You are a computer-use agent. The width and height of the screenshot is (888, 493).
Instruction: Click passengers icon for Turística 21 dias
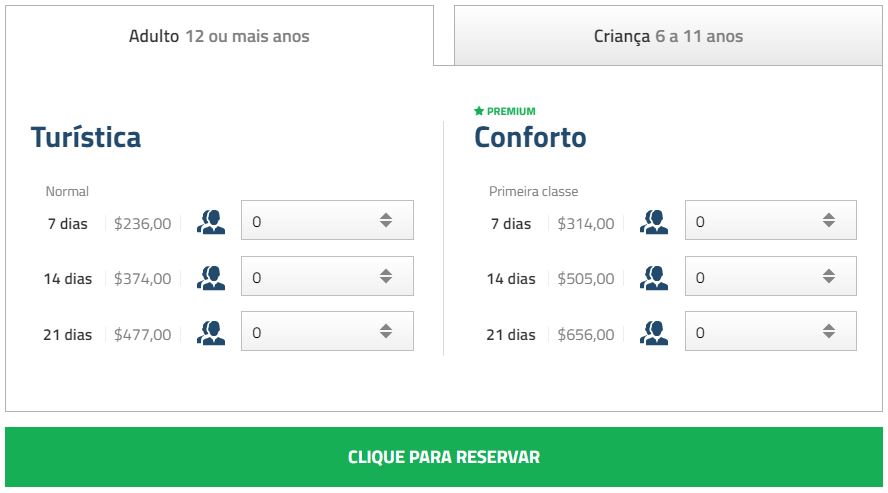tap(211, 333)
